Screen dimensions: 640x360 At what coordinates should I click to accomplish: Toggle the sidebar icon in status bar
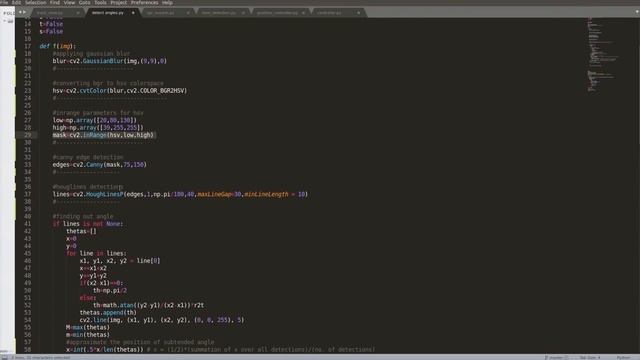pos(4,357)
